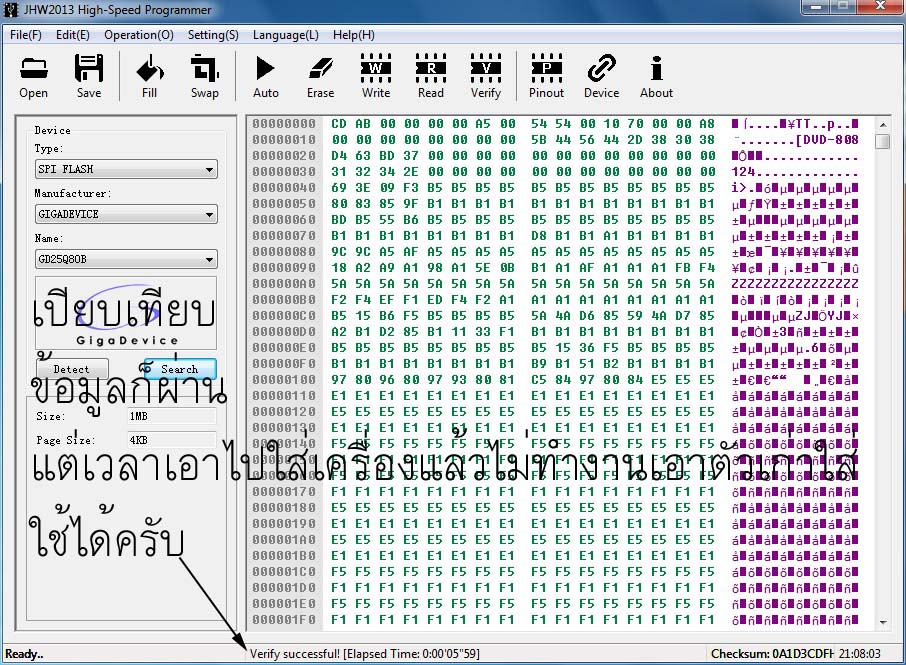
Task: Run Verify from the toolbar
Action: [486, 76]
